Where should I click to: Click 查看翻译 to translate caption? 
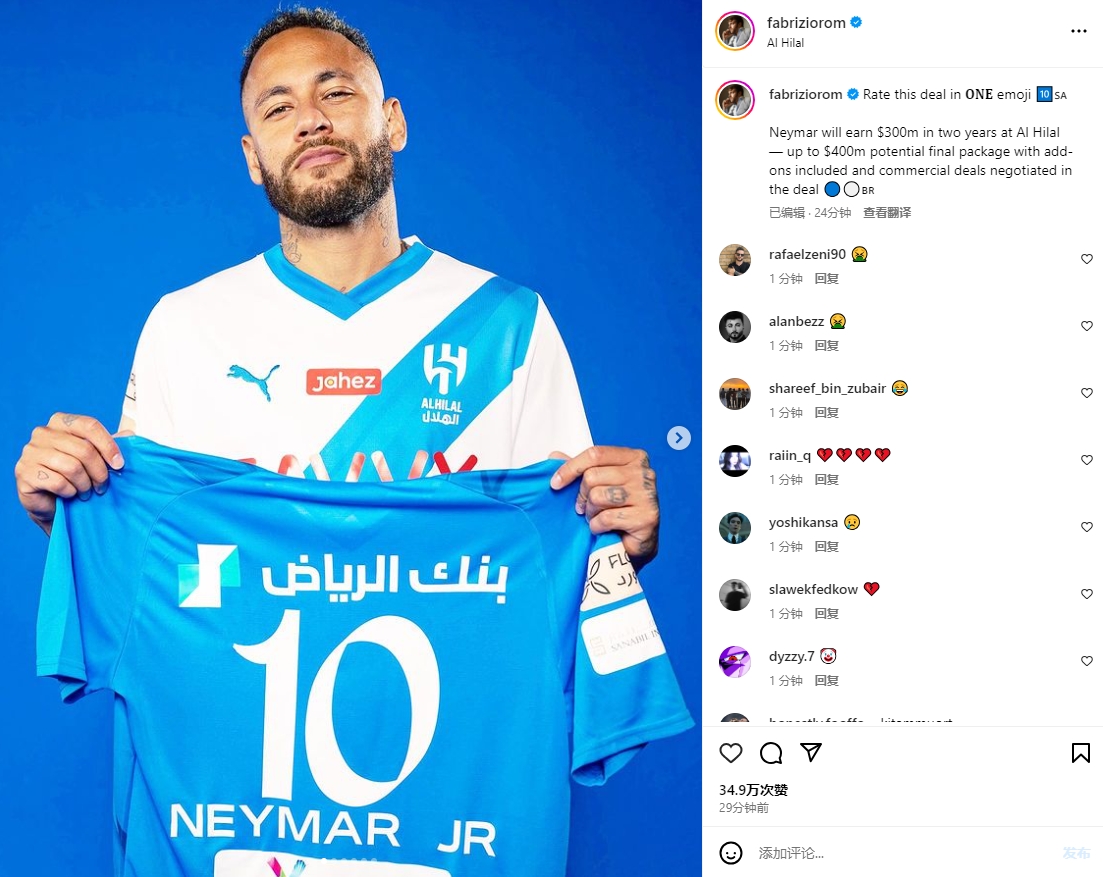tap(886, 212)
